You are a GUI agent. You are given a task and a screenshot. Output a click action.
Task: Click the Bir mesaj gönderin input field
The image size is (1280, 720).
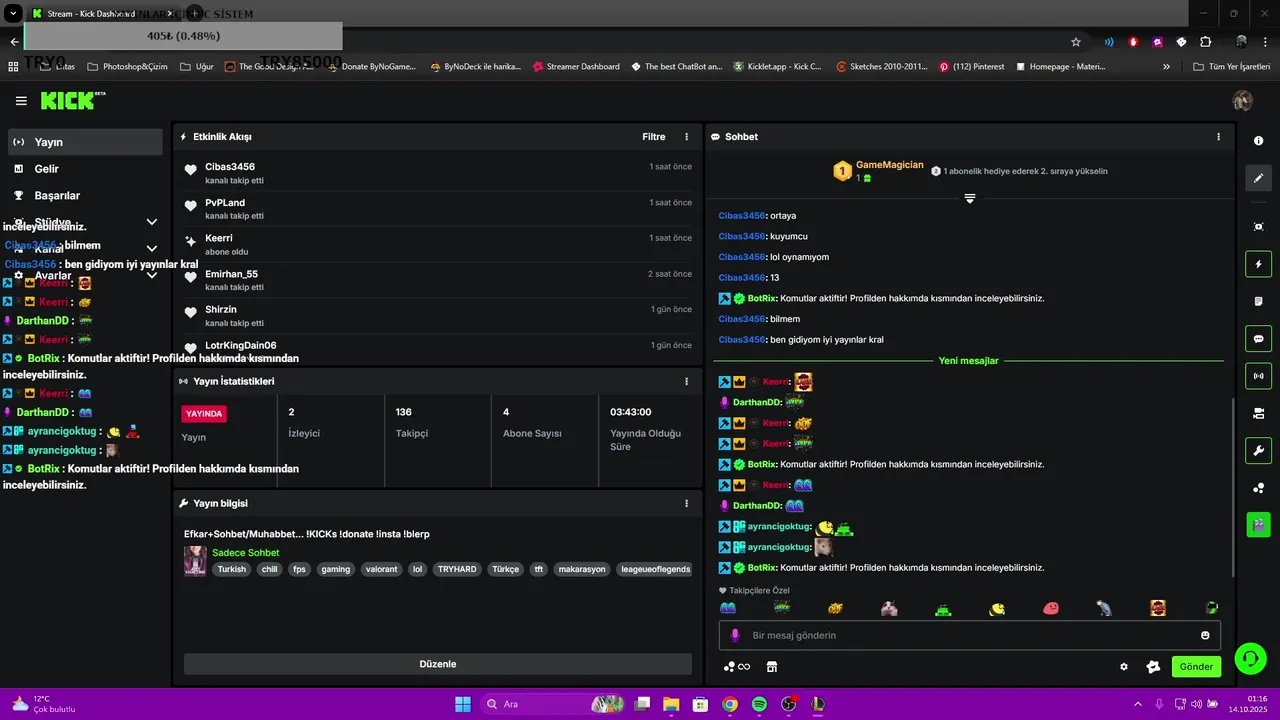pyautogui.click(x=970, y=635)
